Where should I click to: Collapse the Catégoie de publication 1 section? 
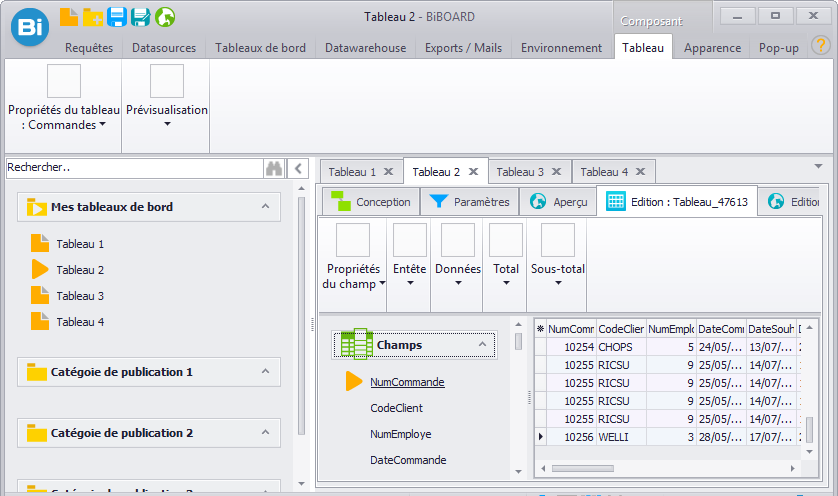point(266,371)
